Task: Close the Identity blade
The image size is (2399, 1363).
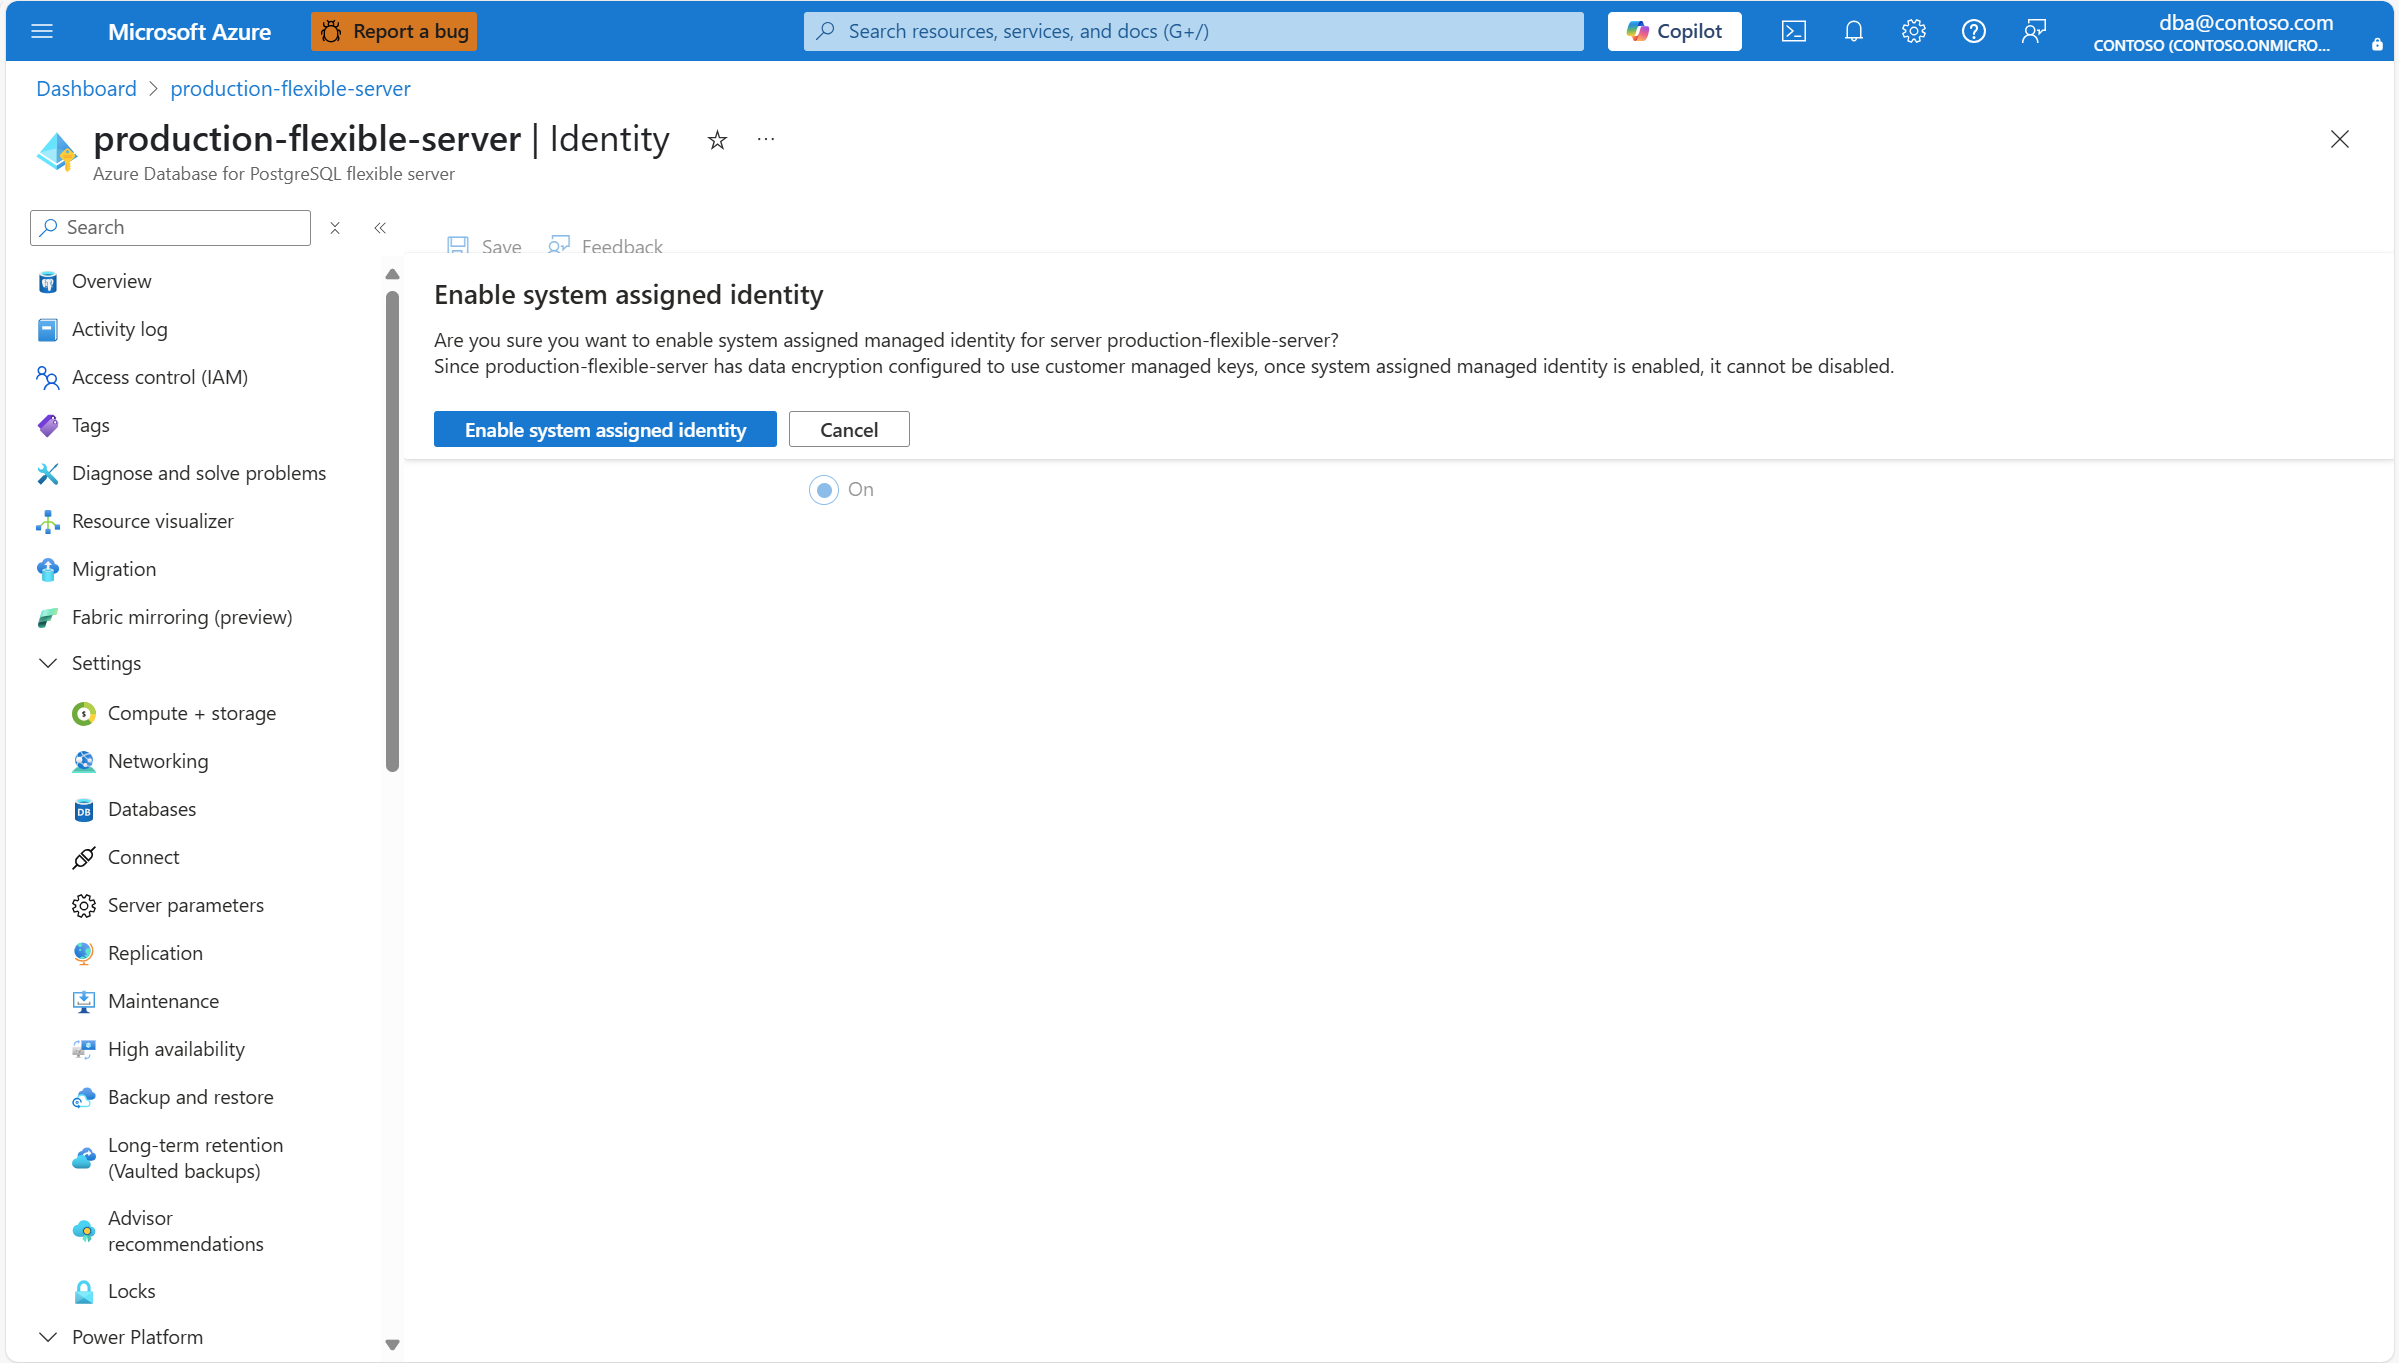Action: click(2340, 139)
